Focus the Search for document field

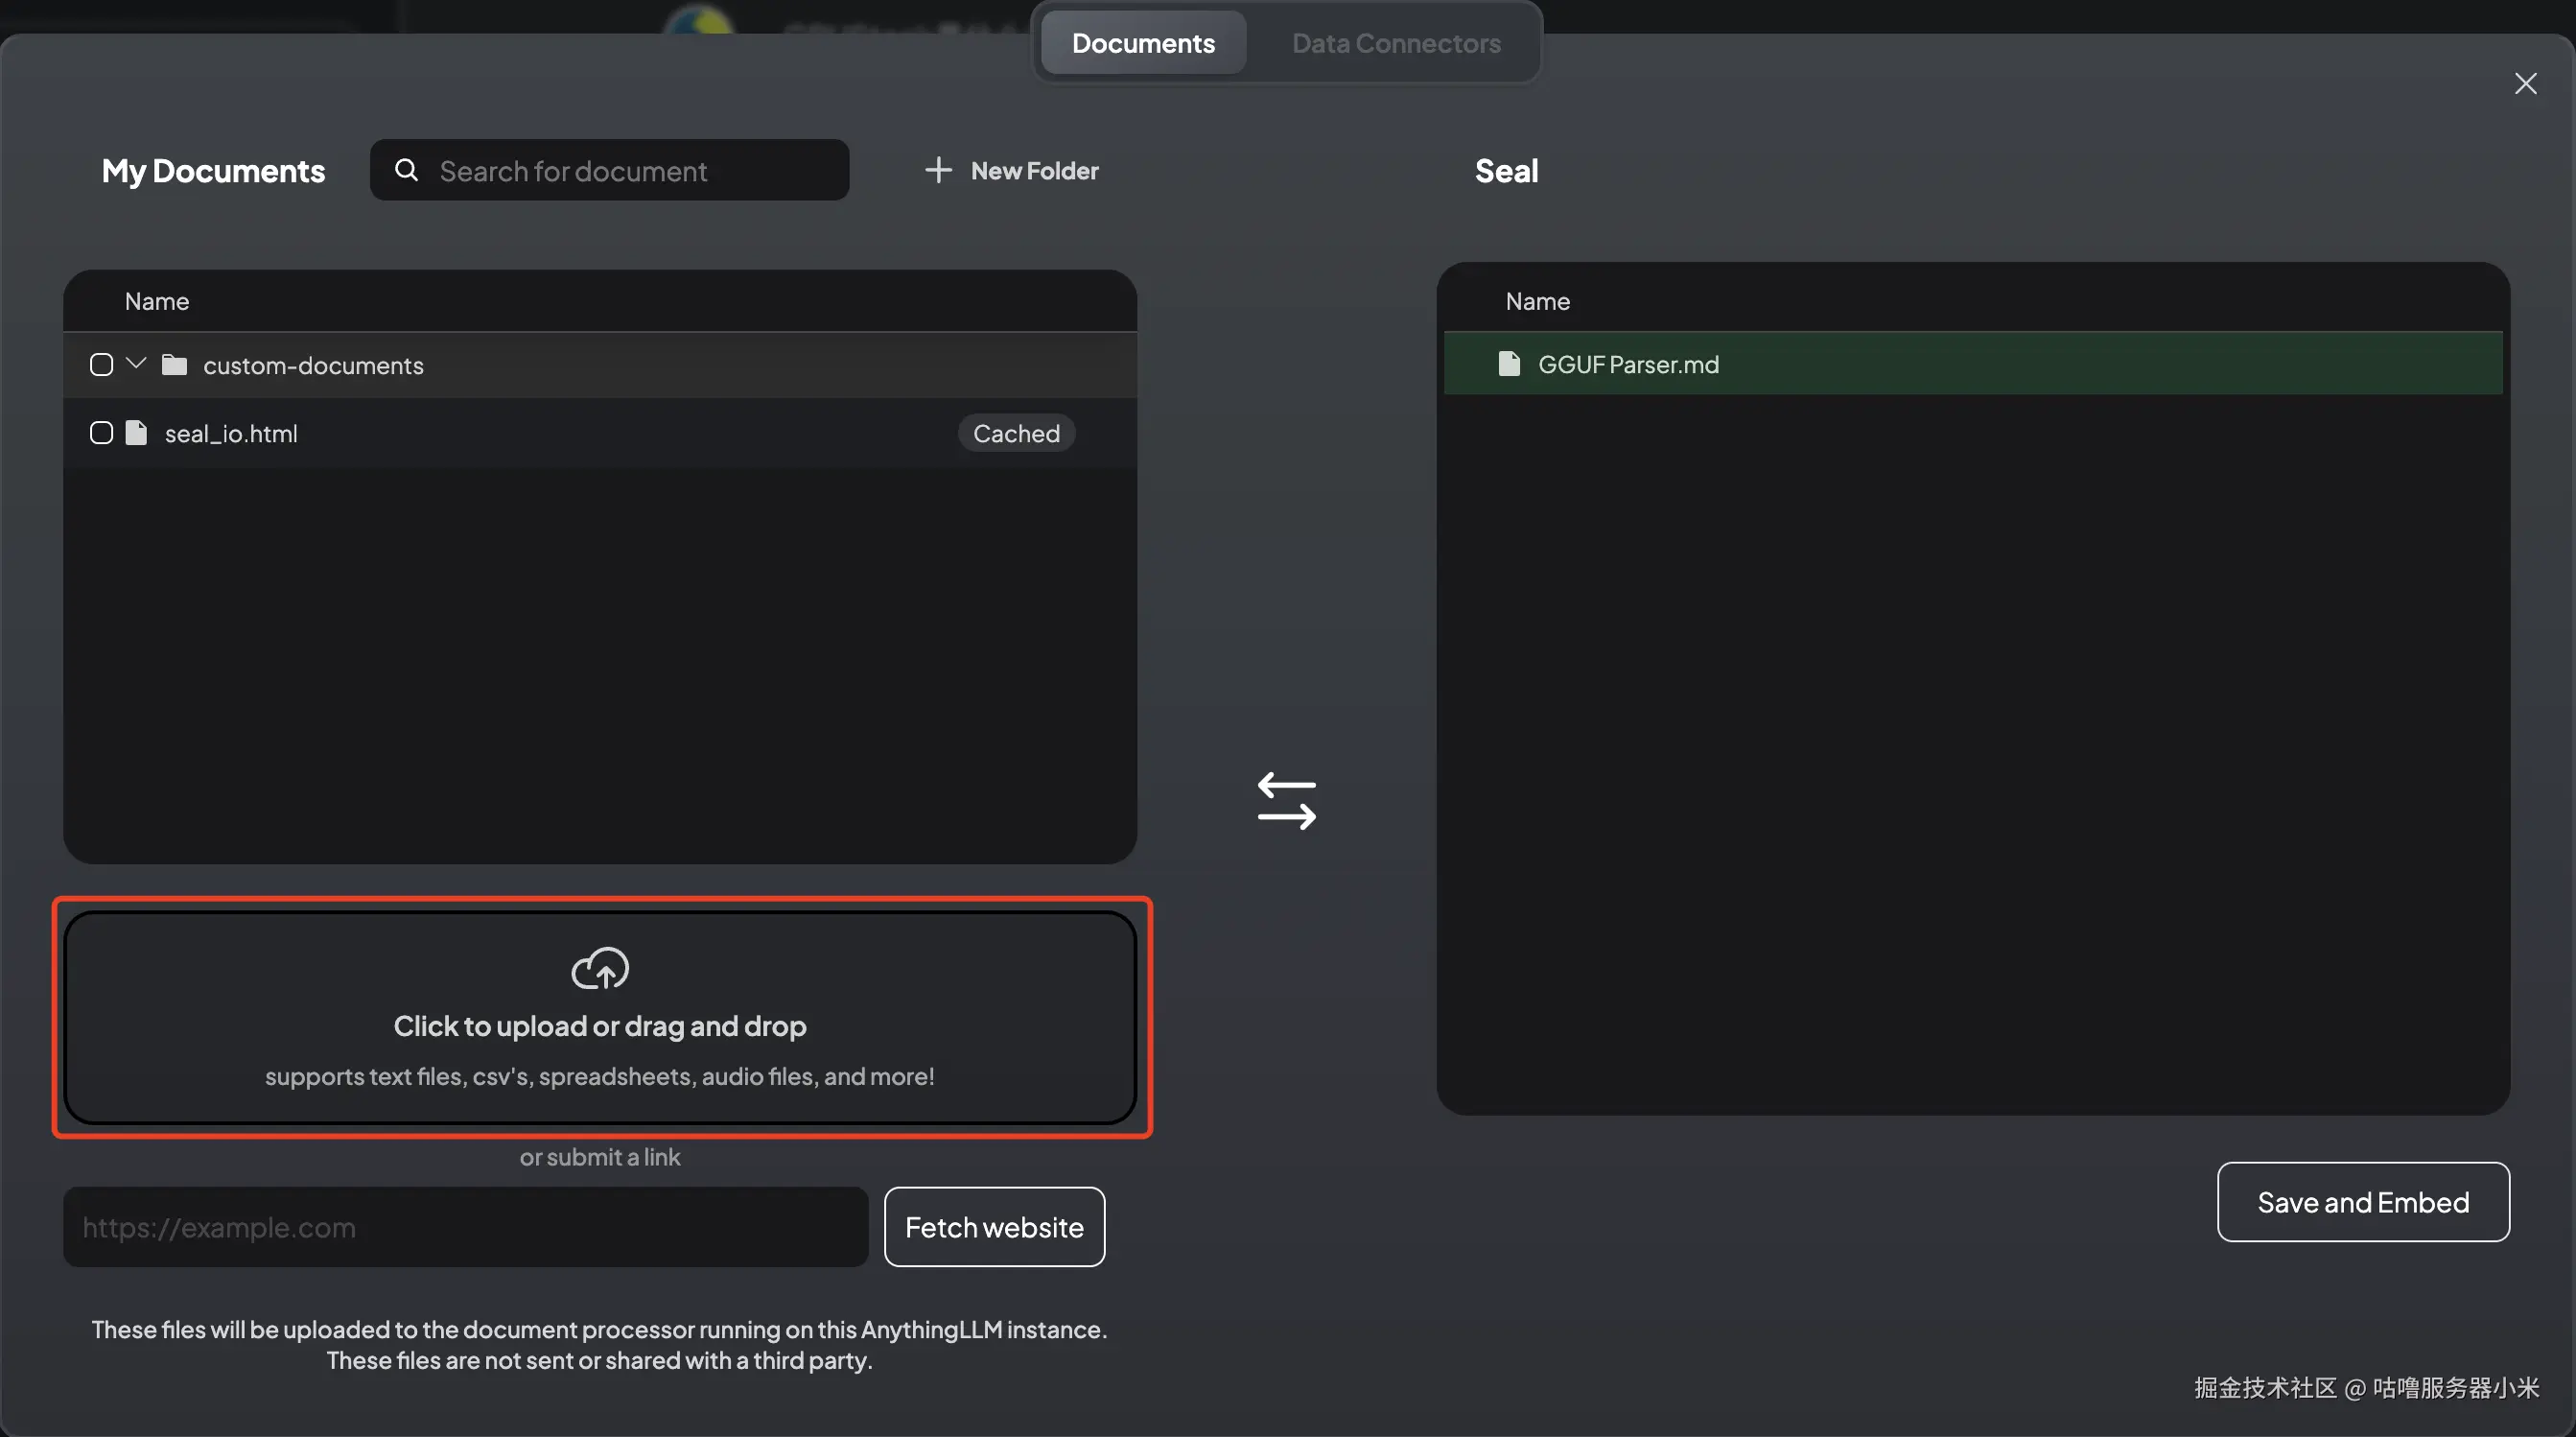click(x=630, y=171)
